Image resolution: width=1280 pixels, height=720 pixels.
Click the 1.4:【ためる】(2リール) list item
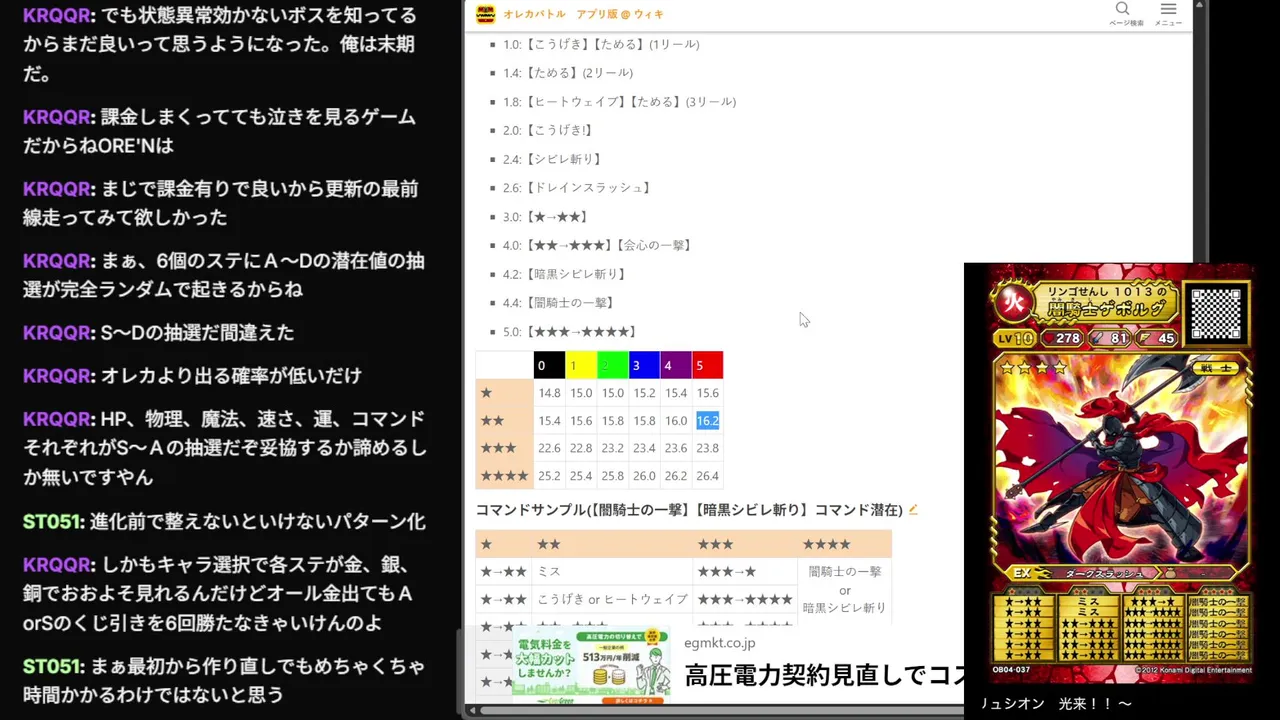click(x=568, y=73)
